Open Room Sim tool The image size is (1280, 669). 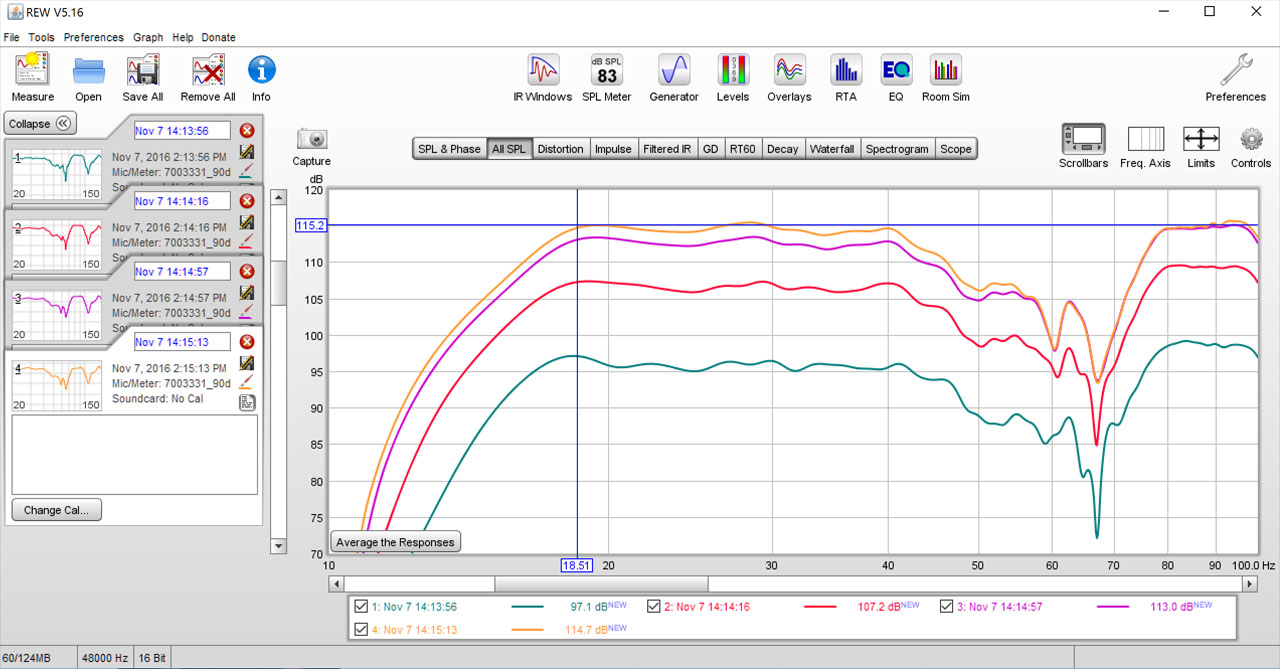945,77
